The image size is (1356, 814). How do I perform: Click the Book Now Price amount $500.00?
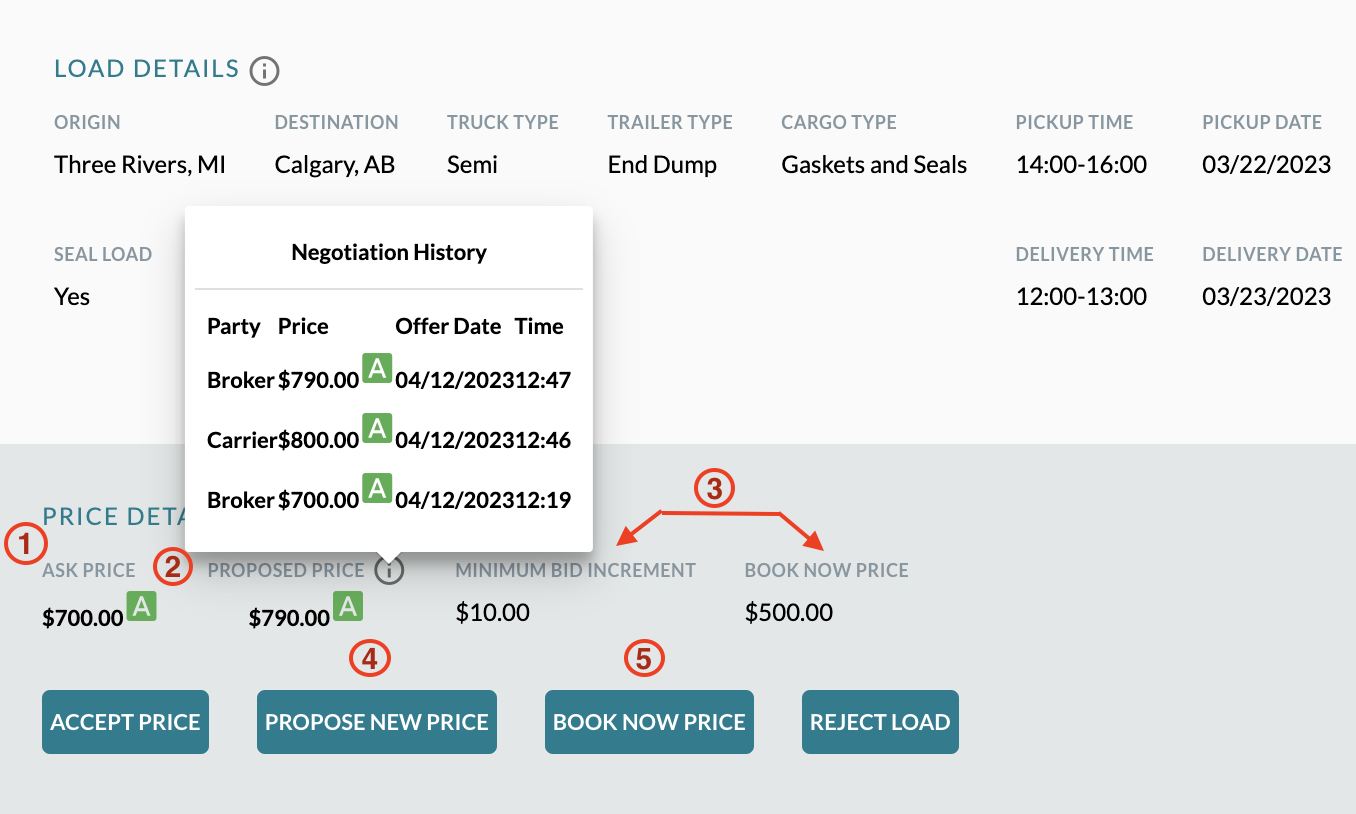pos(789,612)
